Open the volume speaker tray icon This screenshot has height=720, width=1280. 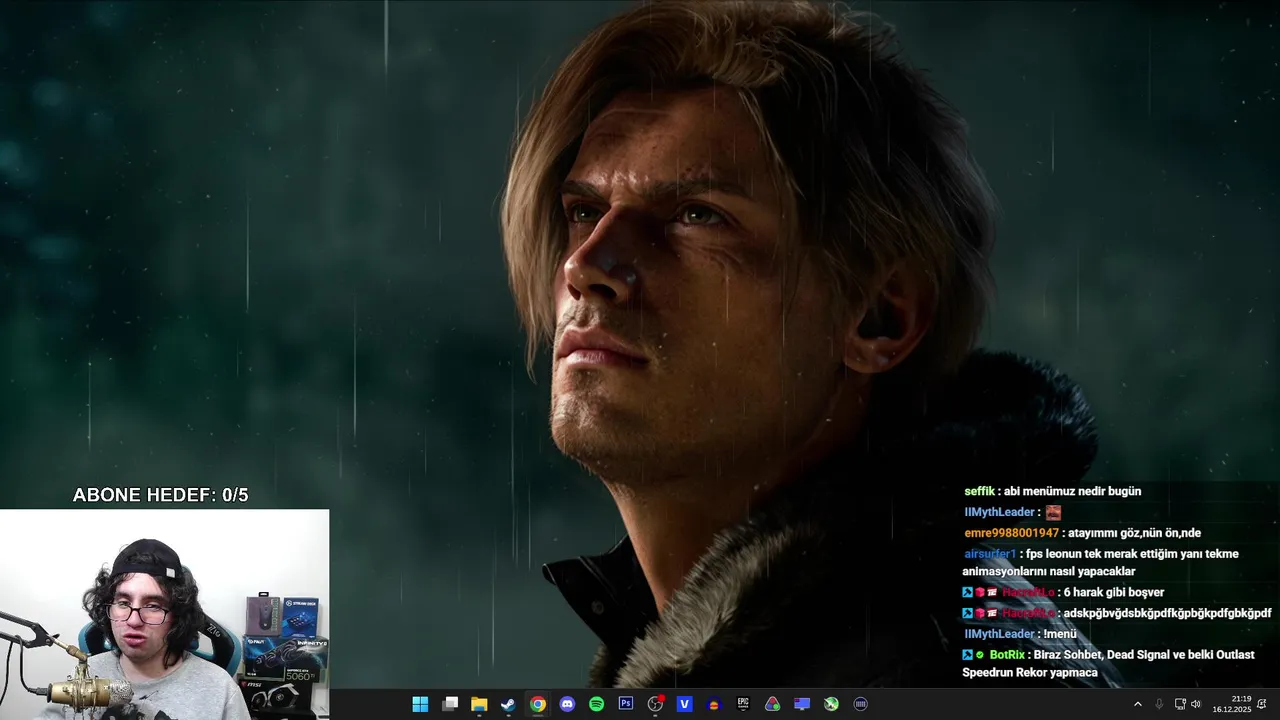[x=1196, y=704]
